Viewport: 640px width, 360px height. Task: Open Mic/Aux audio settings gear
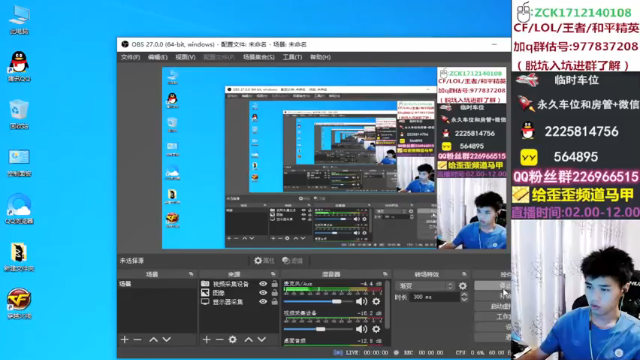(x=376, y=302)
